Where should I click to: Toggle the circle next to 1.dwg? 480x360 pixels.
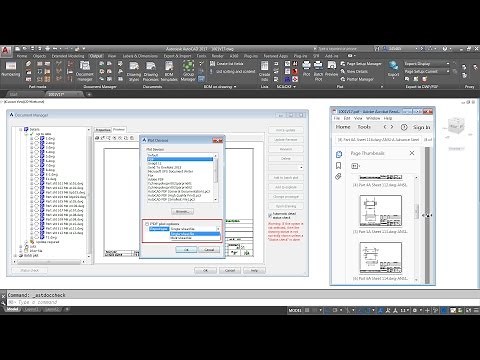(x=37, y=138)
